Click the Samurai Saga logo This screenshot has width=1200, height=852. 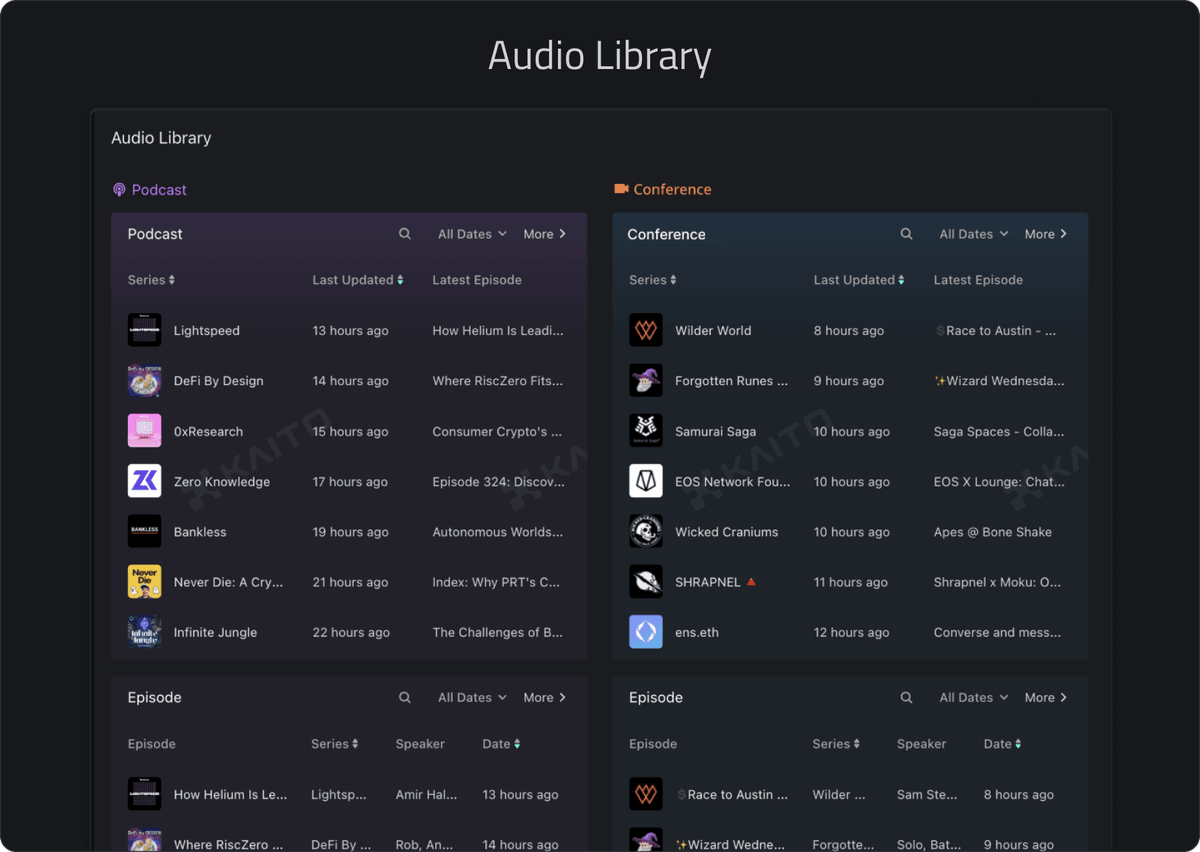[x=646, y=431]
